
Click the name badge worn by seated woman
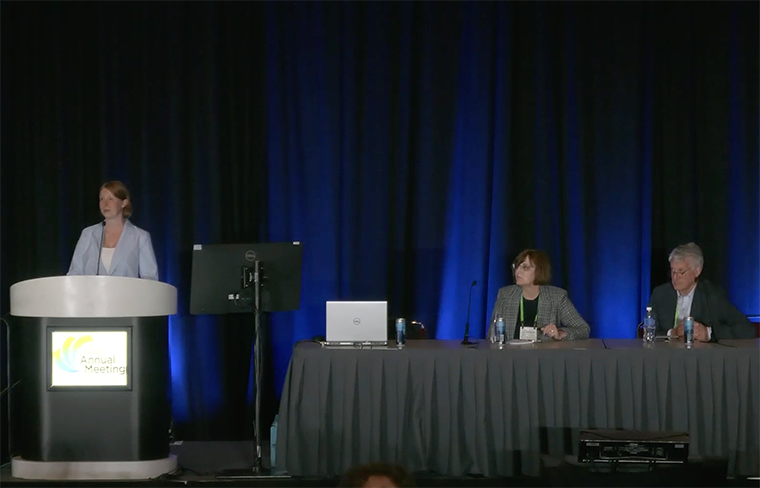(x=528, y=333)
